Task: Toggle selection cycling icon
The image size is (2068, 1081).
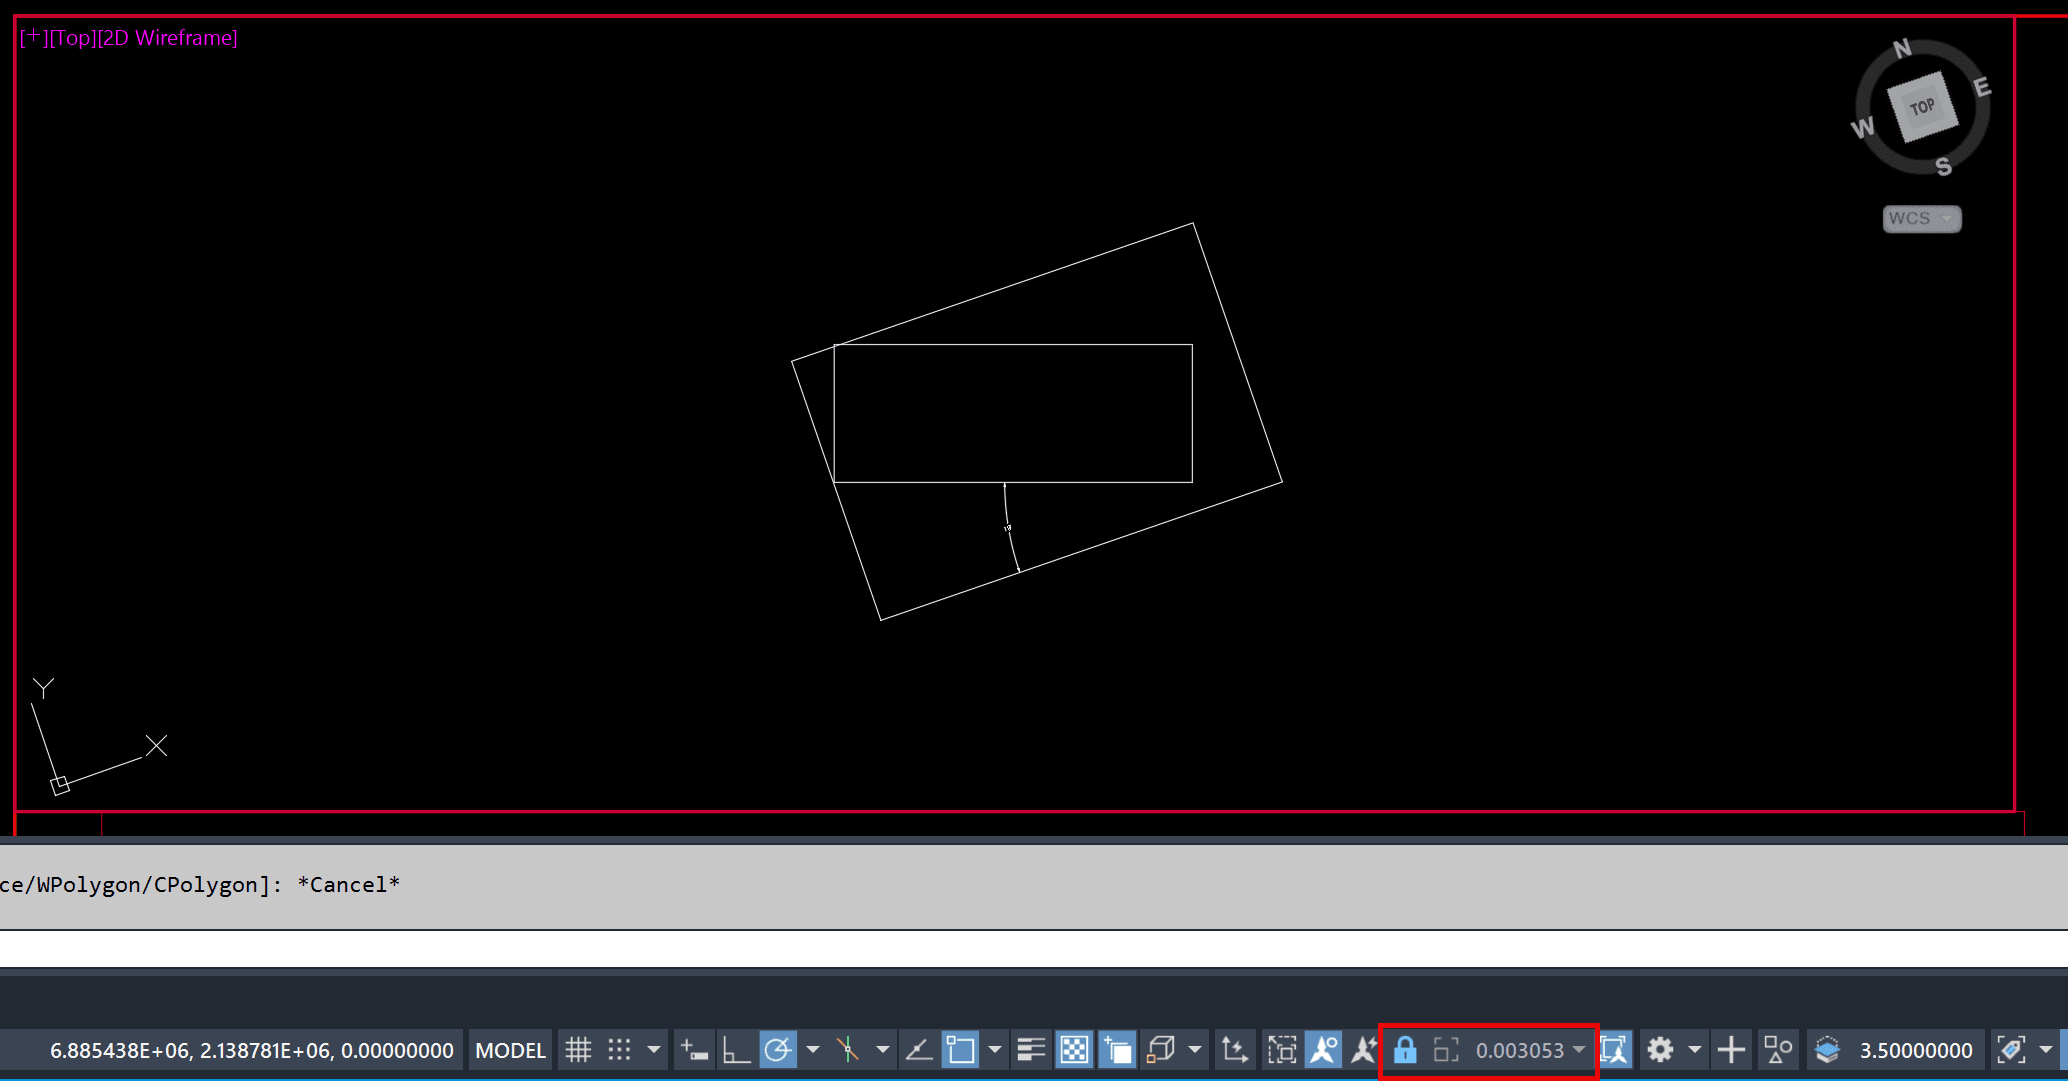Action: coord(1117,1050)
